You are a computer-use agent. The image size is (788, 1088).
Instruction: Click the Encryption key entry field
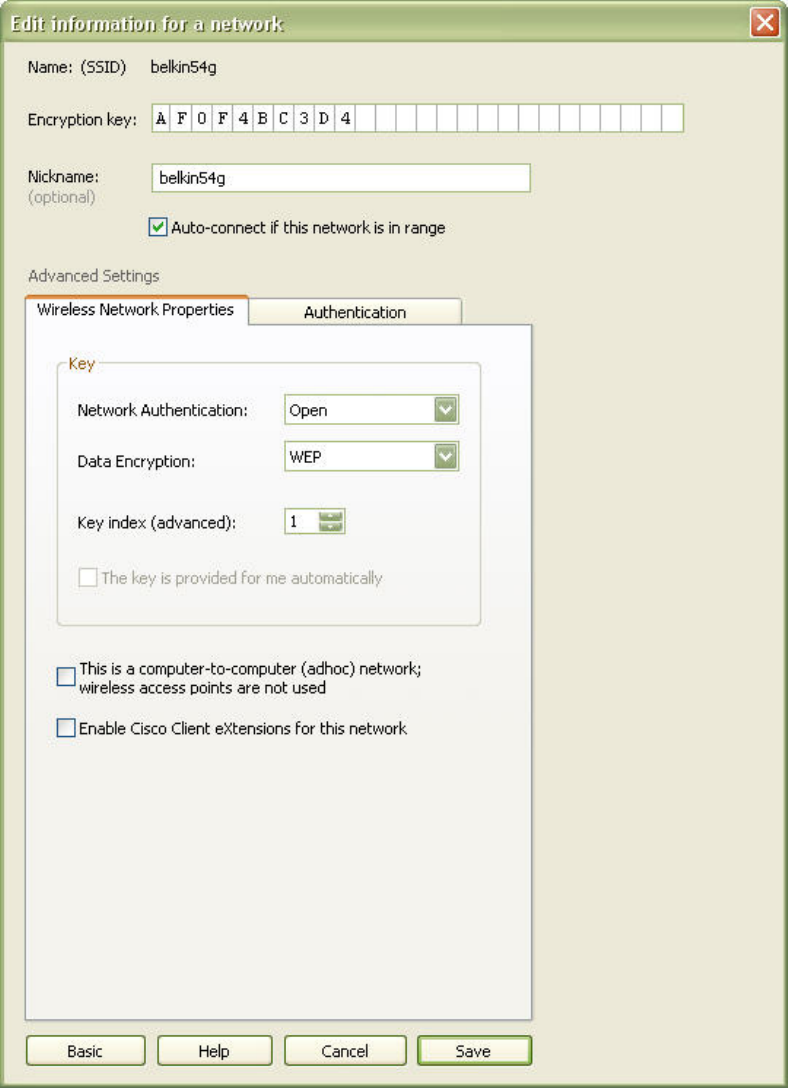click(x=418, y=118)
